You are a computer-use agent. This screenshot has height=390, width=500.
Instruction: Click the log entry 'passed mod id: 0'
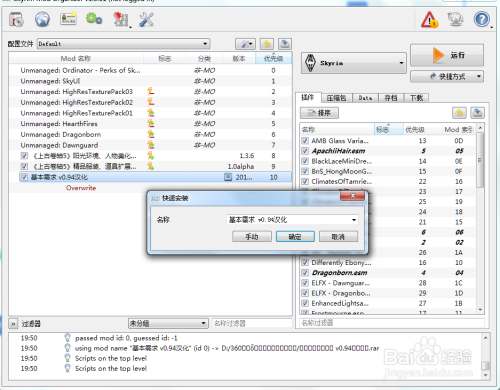(126, 338)
